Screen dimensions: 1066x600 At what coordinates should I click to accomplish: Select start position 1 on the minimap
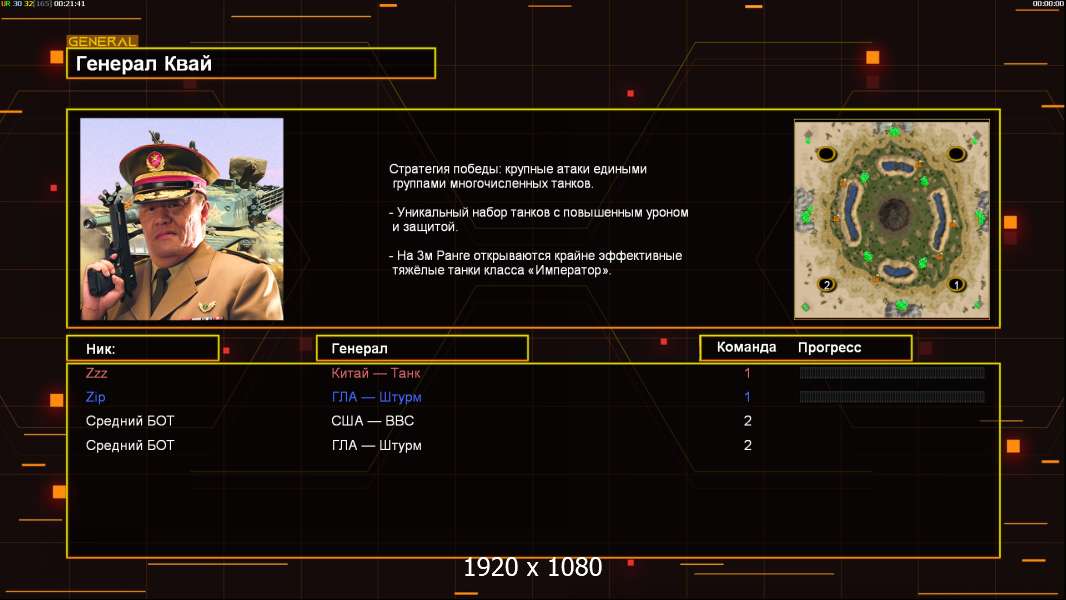(x=956, y=285)
